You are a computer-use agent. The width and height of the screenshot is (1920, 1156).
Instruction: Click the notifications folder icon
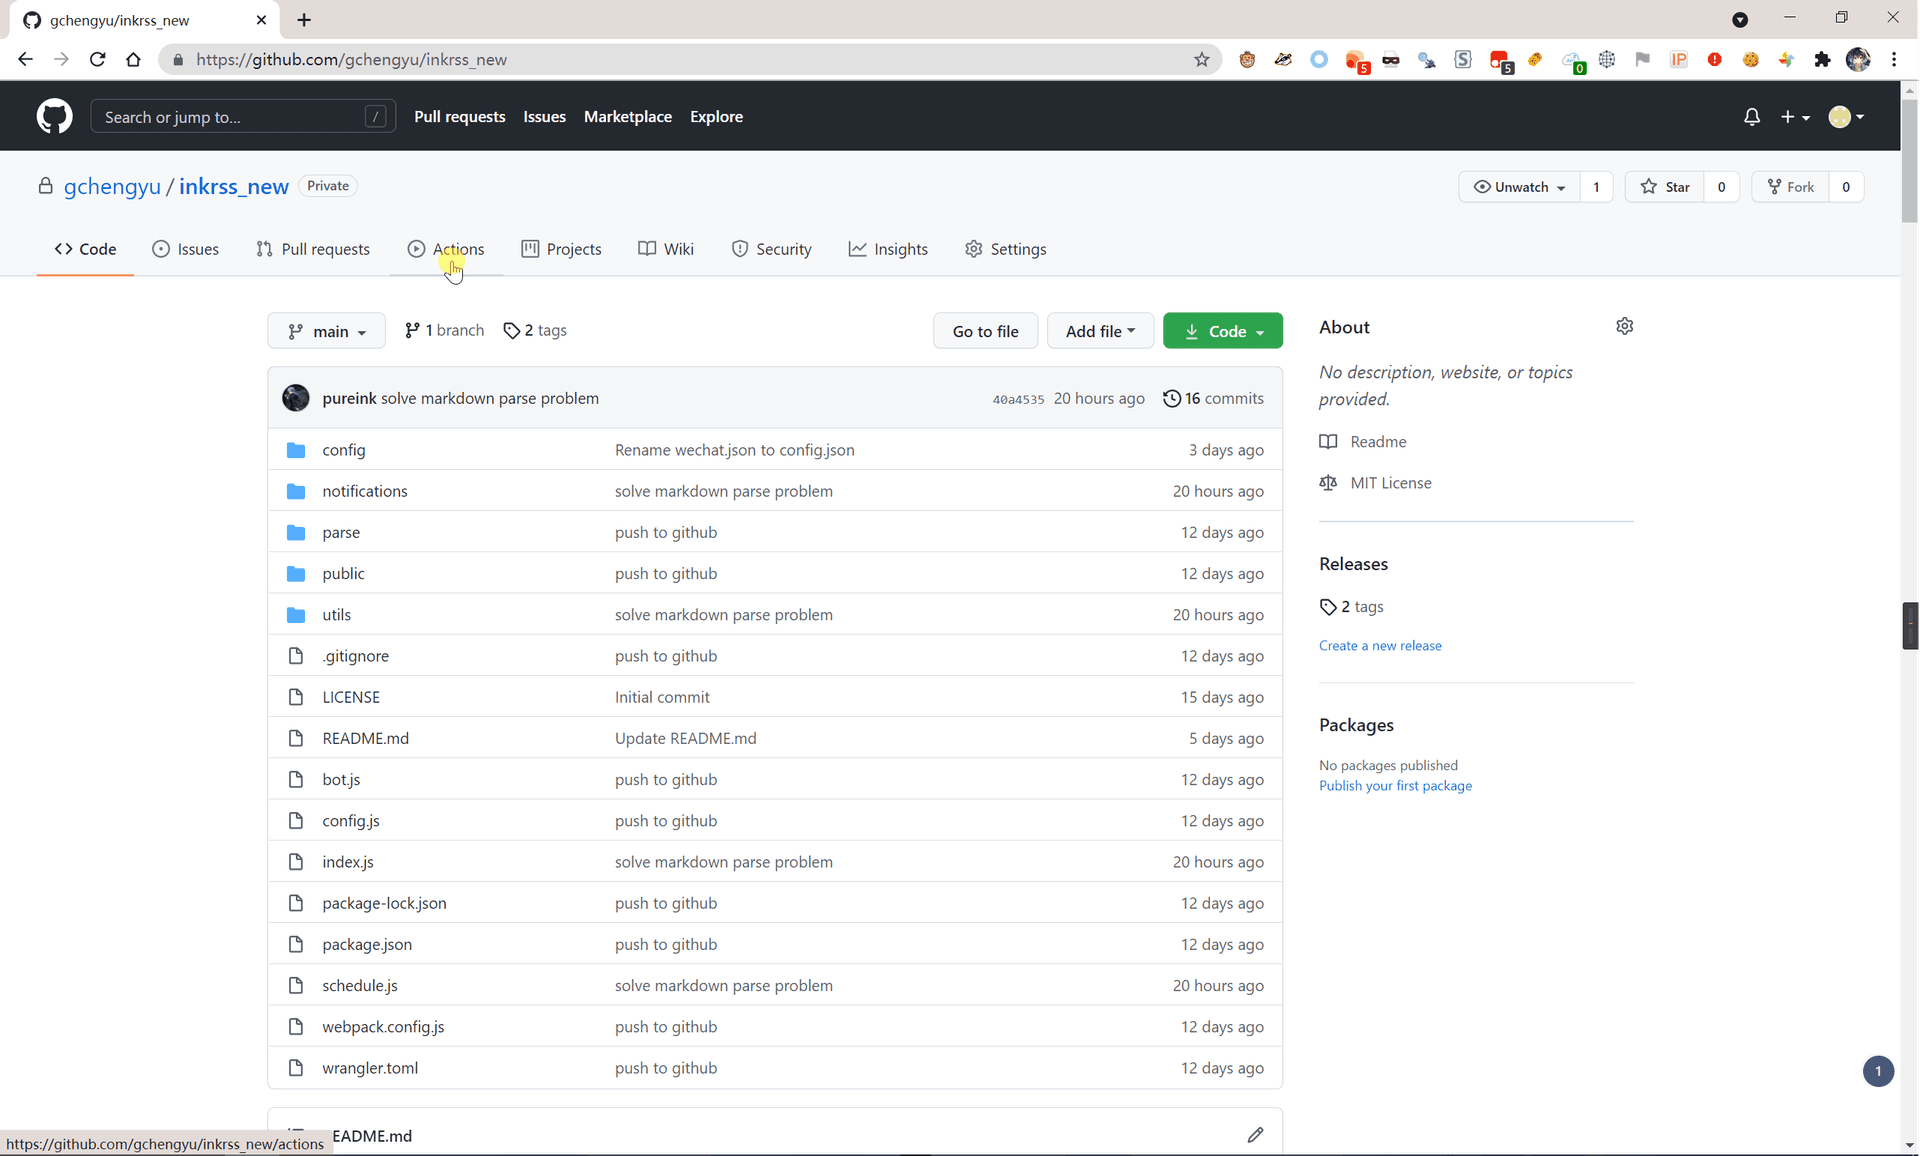point(295,491)
